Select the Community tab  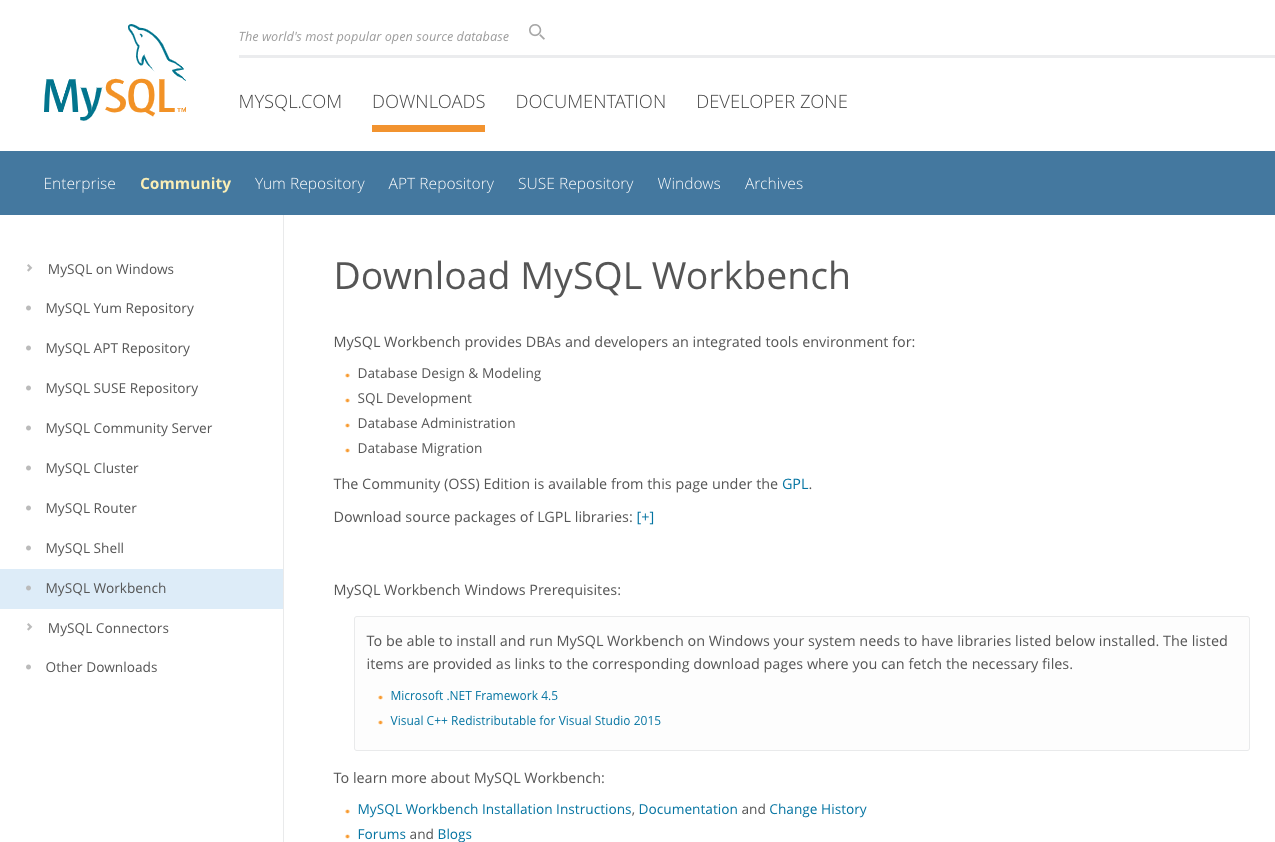click(185, 183)
